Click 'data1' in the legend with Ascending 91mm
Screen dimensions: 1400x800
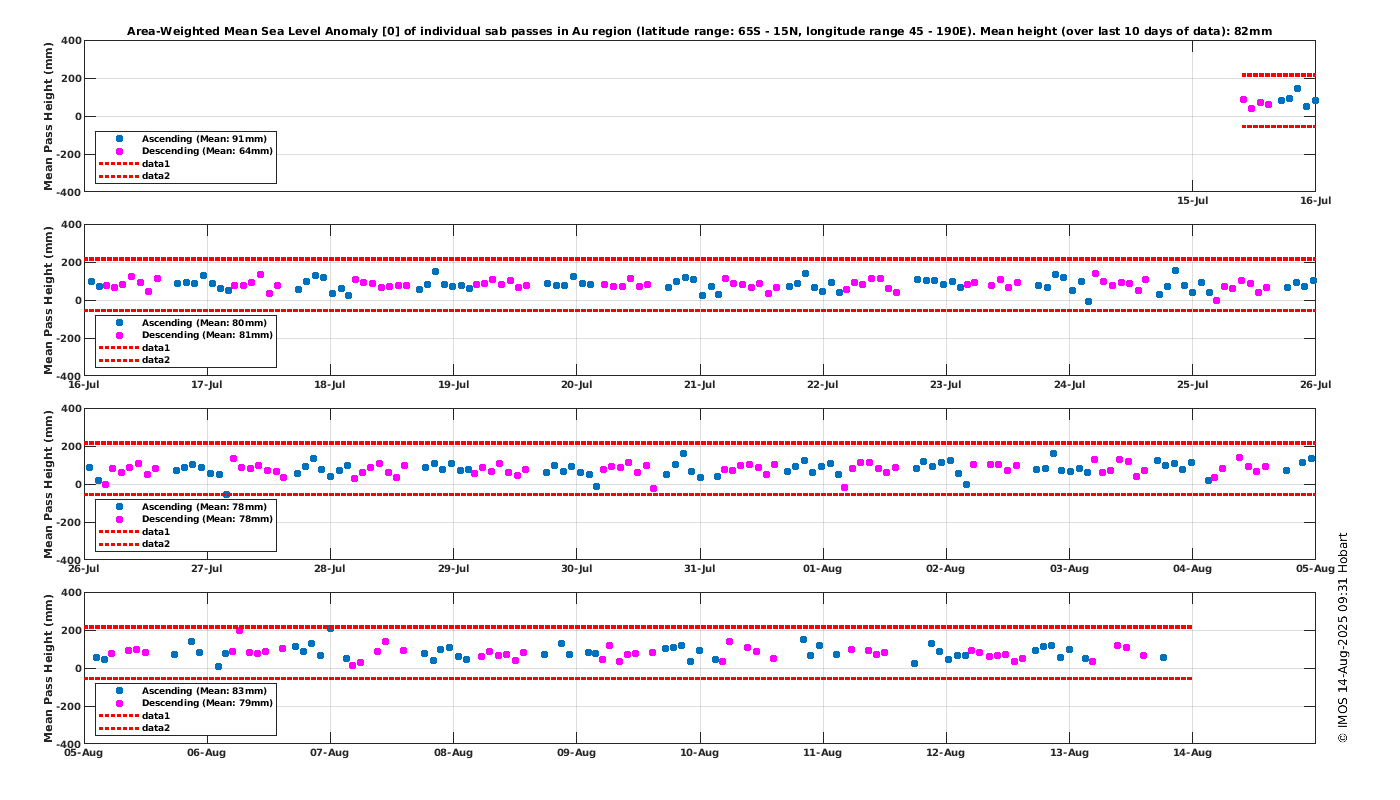pos(156,164)
